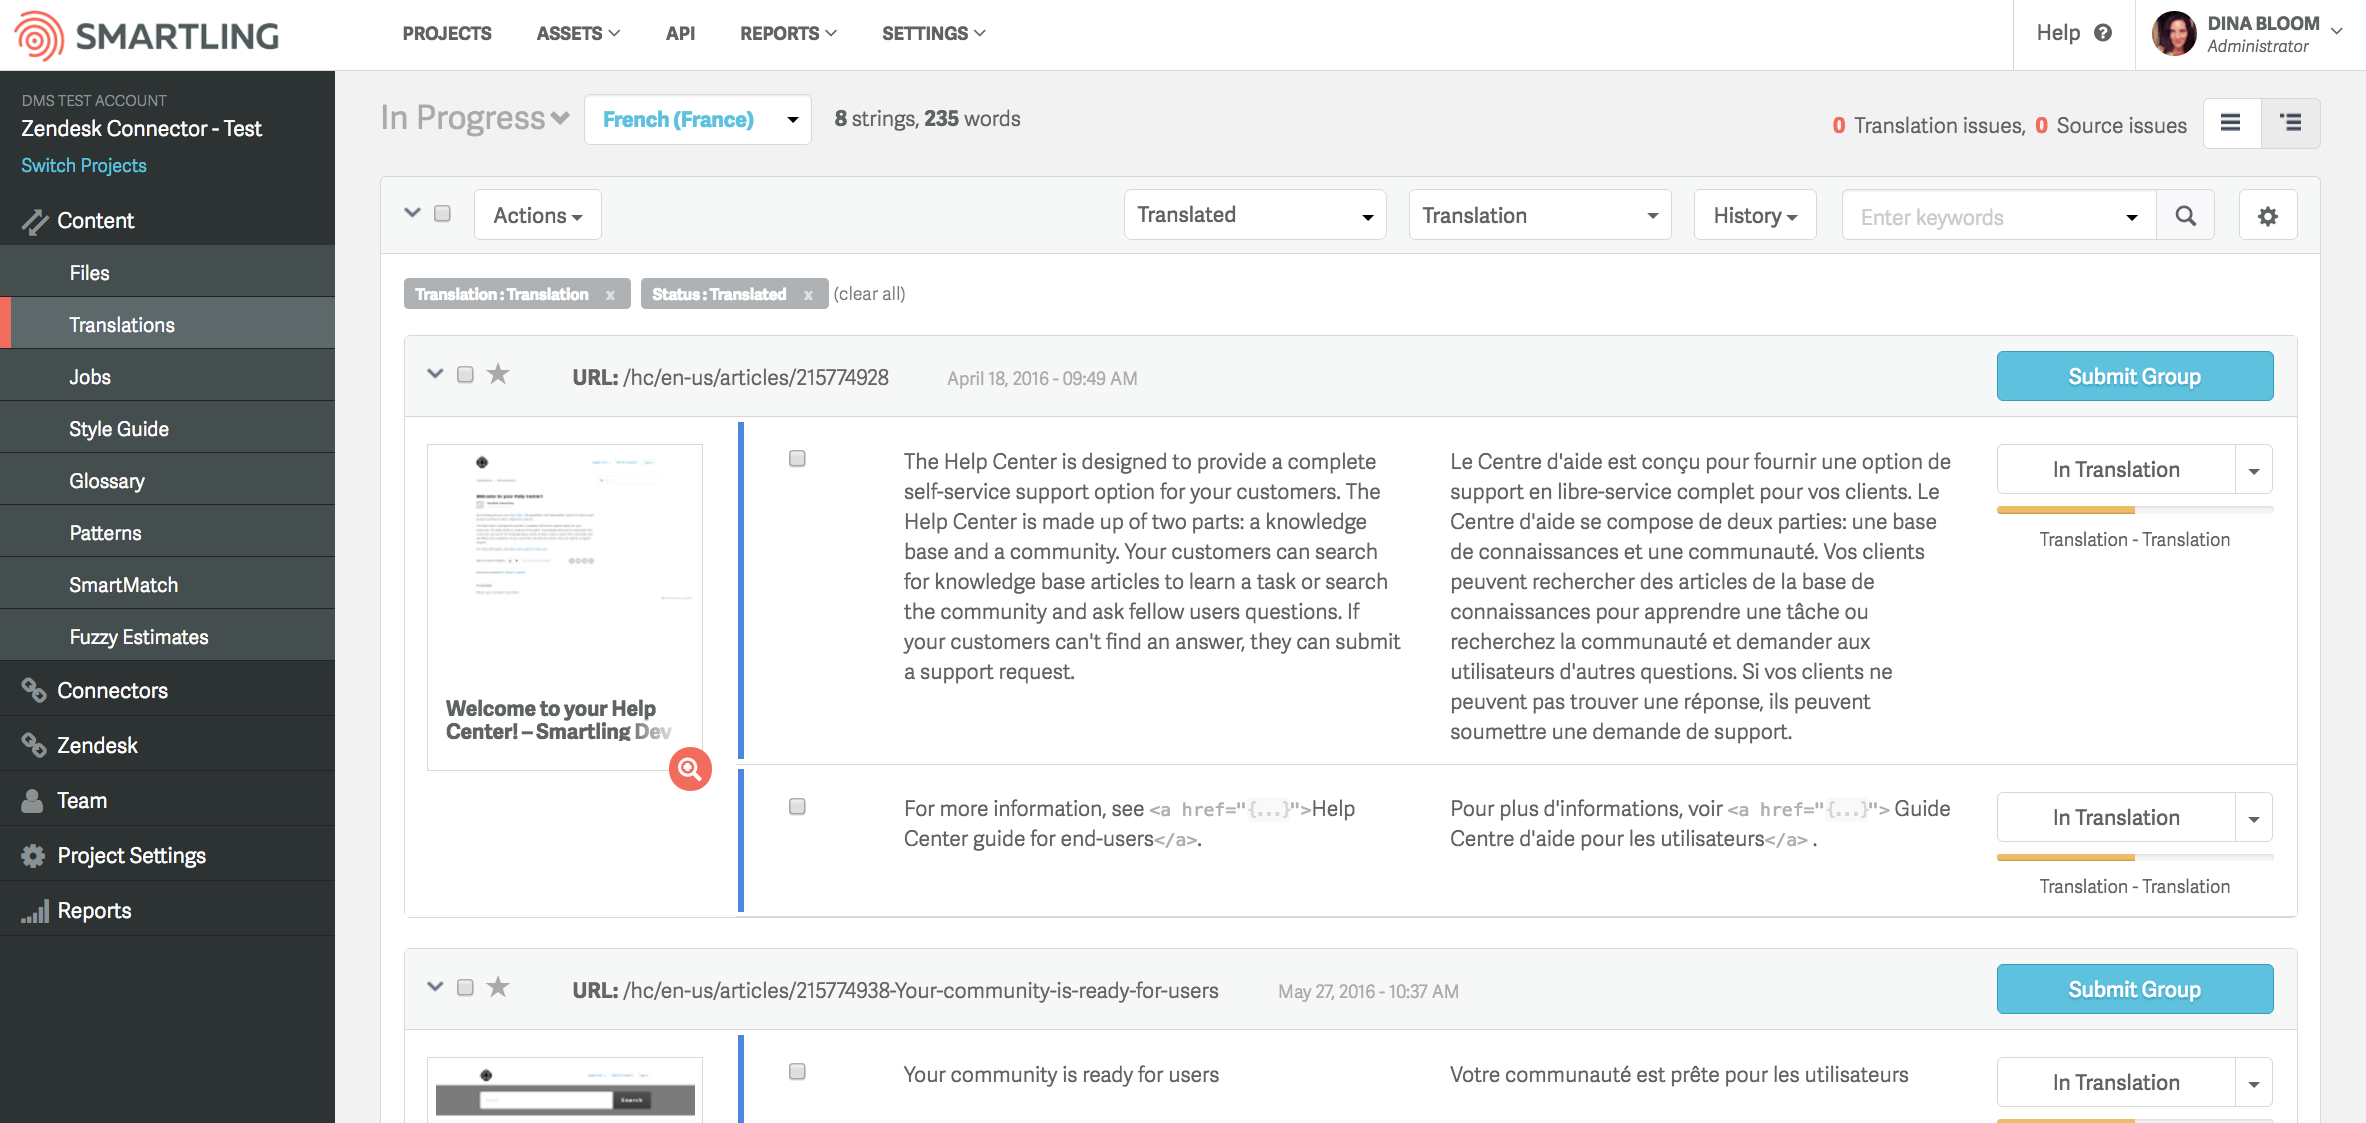Image resolution: width=2366 pixels, height=1123 pixels.
Task: Switch to compact list view icon
Action: click(x=2230, y=123)
